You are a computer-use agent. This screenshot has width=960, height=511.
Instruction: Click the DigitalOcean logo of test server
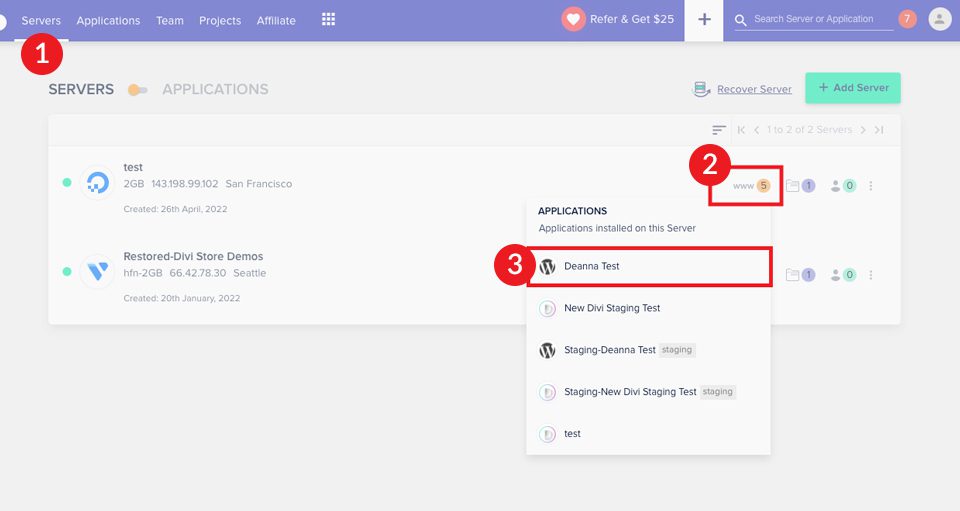pyautogui.click(x=97, y=183)
